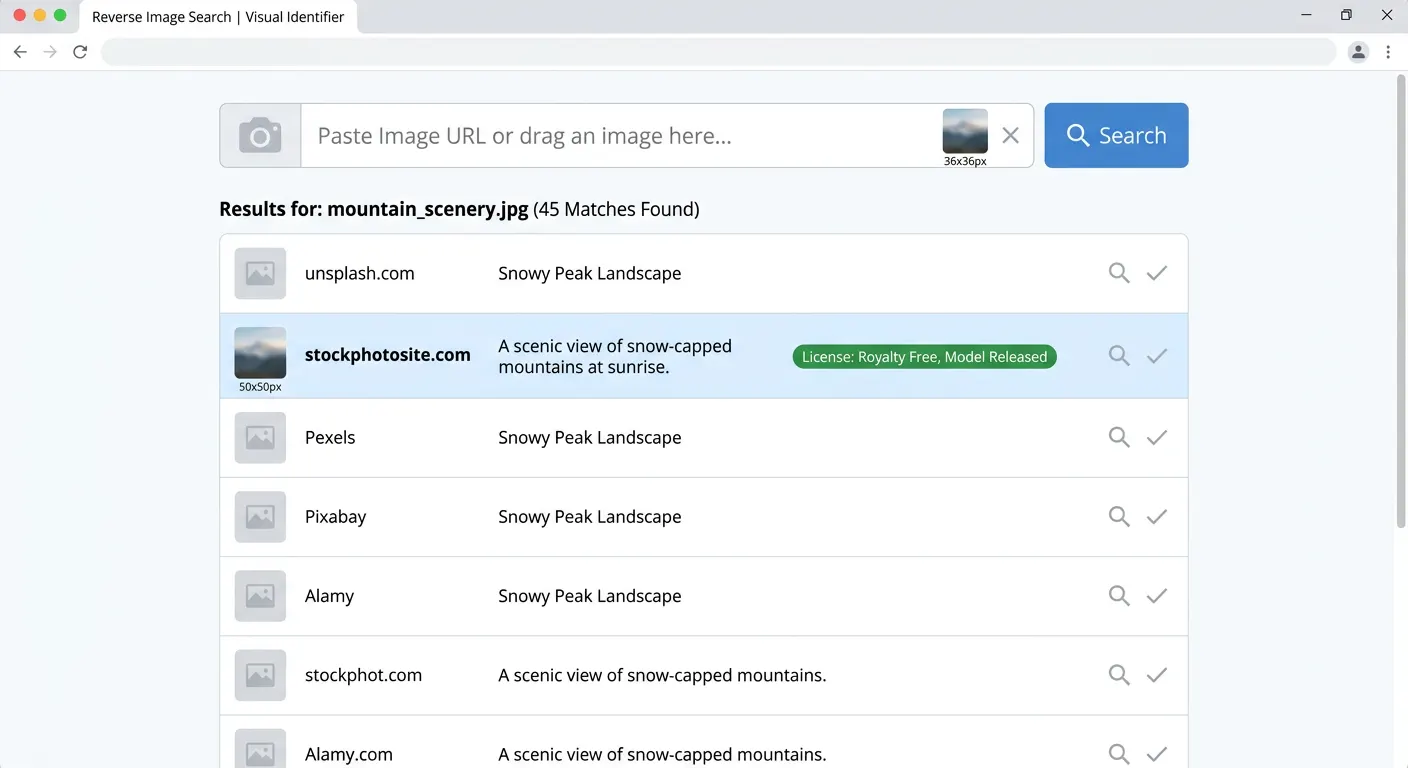Click the uploaded mountain thumbnail in search bar
The width and height of the screenshot is (1408, 768).
coord(965,131)
